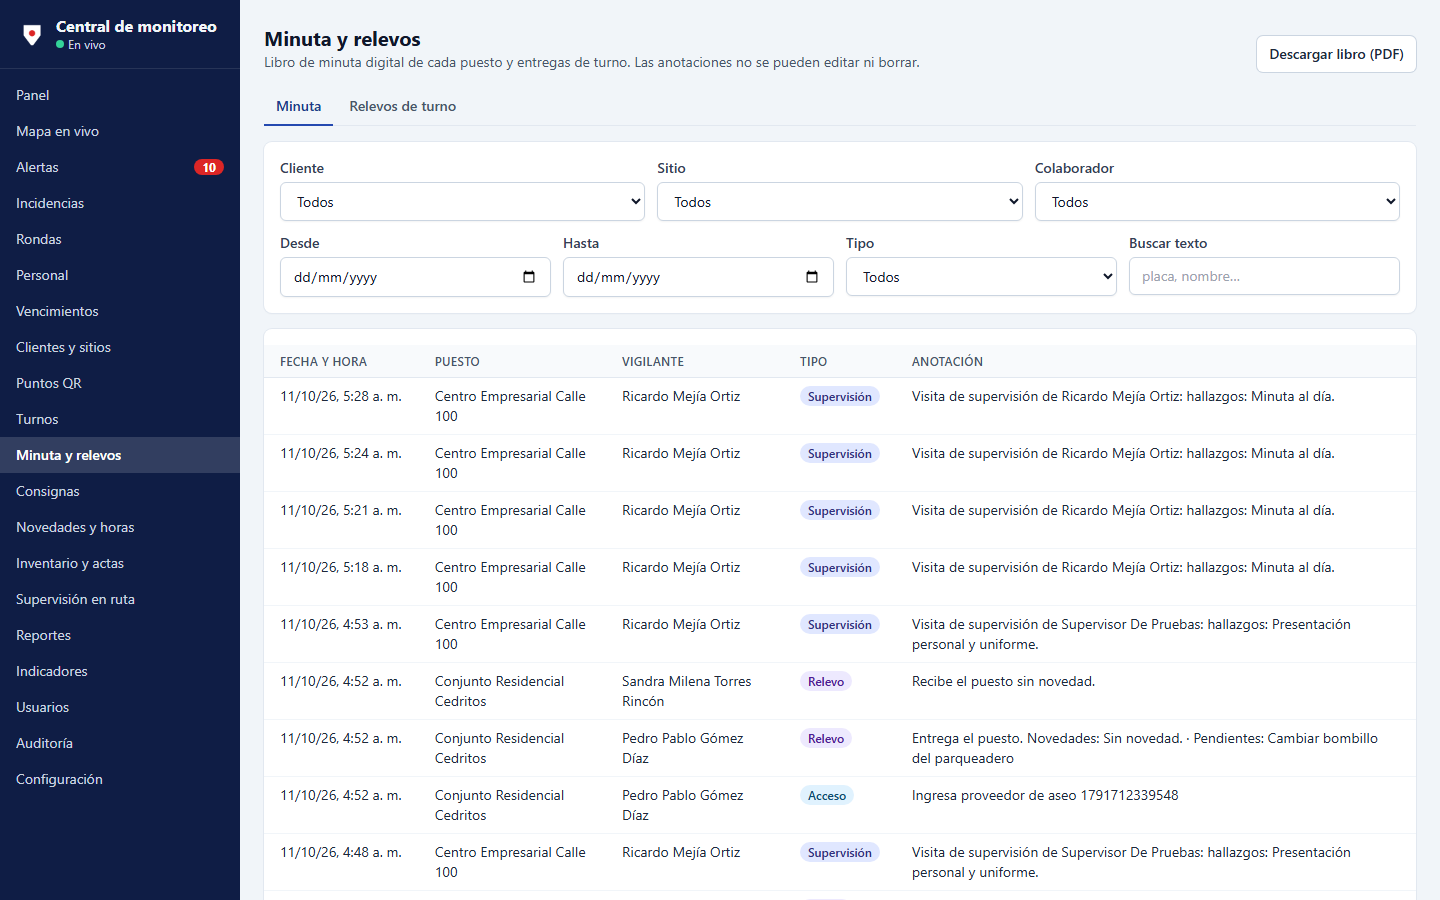Viewport: 1440px width, 900px height.
Task: Open Inventario y actas
Action: click(120, 563)
